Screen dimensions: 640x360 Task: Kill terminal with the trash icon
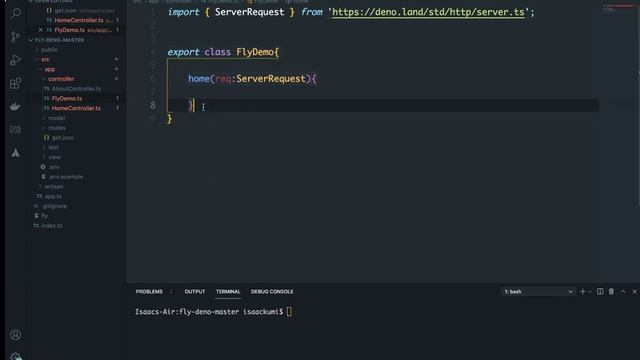coord(611,291)
